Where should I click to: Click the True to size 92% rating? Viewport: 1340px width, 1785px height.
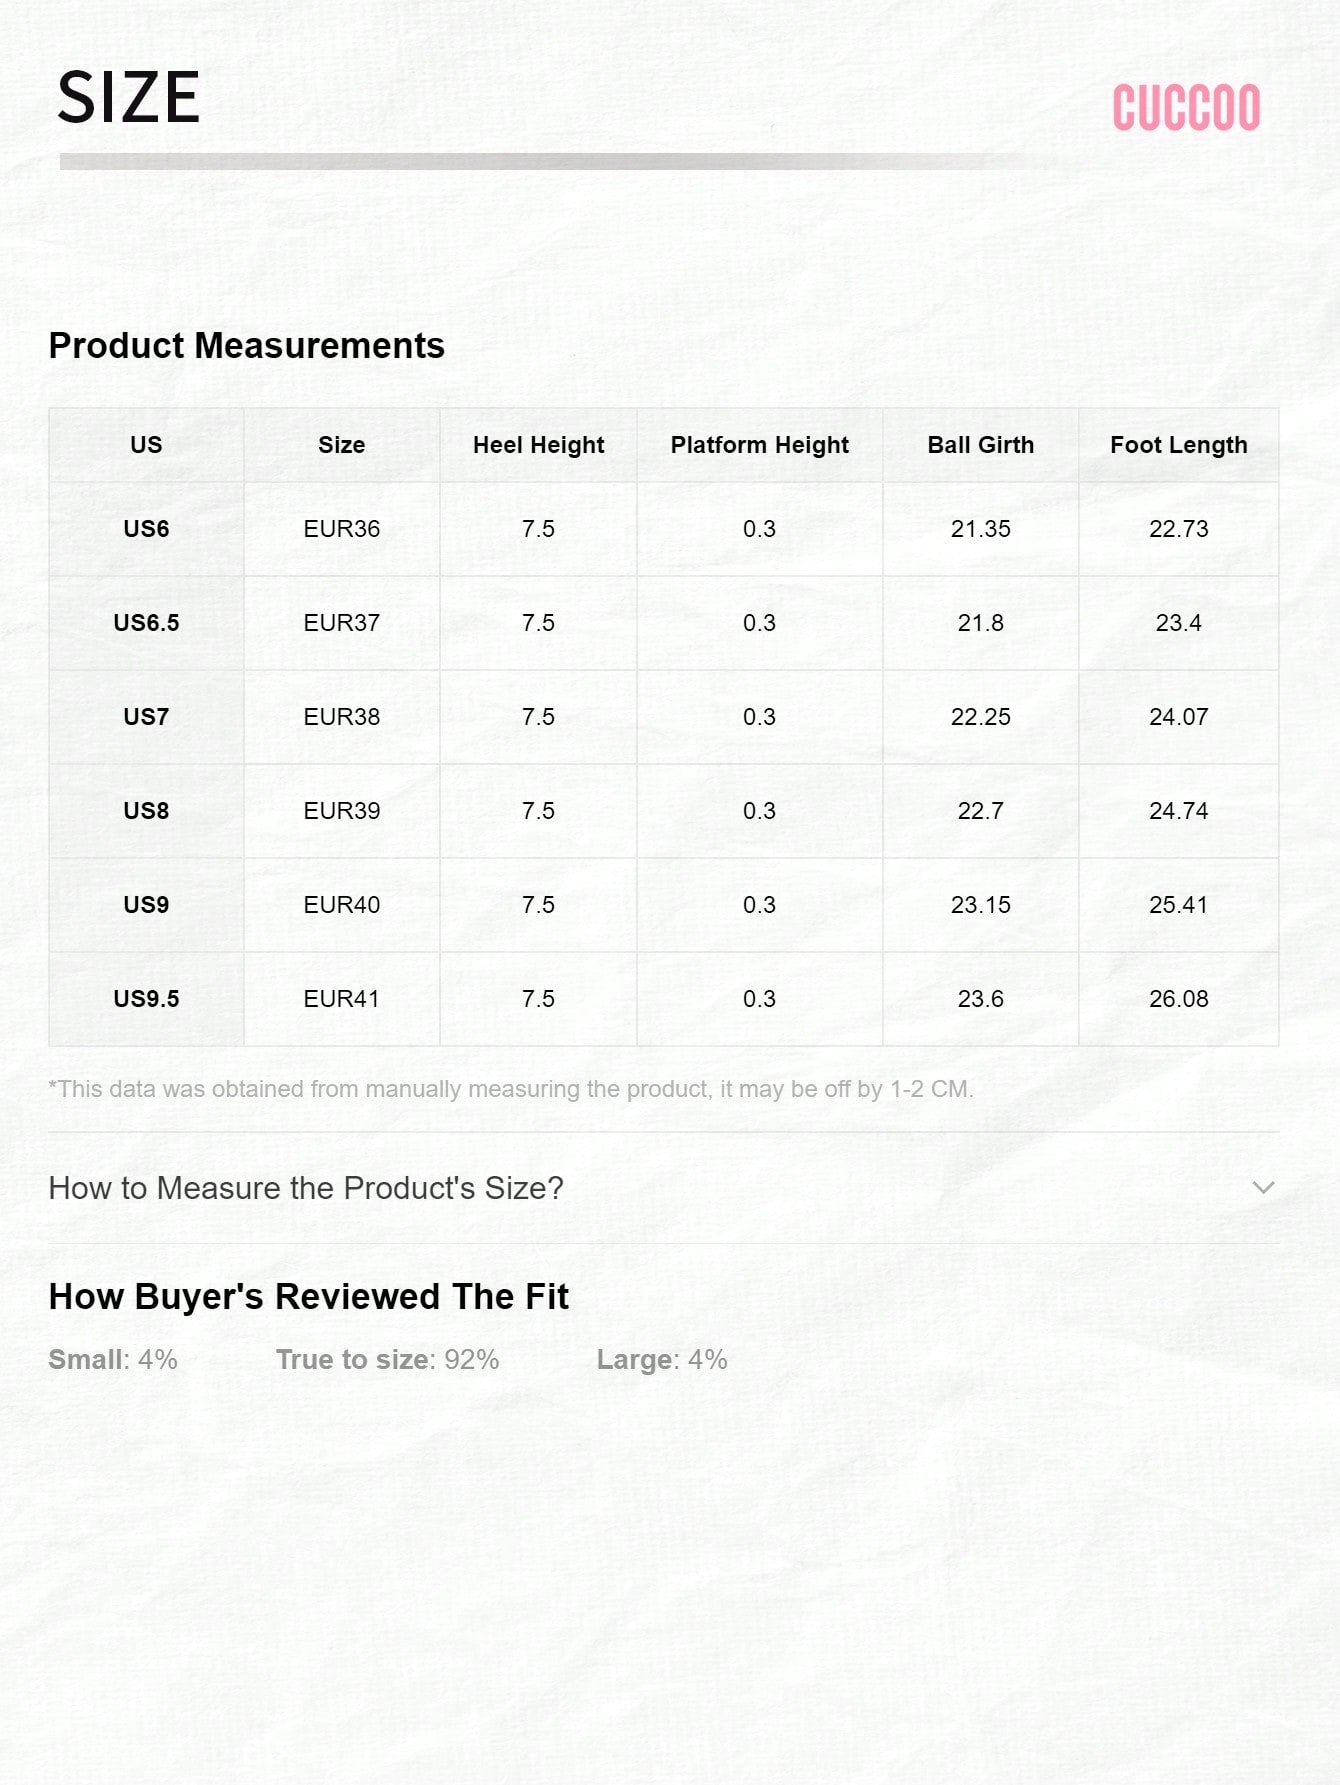tap(387, 1360)
